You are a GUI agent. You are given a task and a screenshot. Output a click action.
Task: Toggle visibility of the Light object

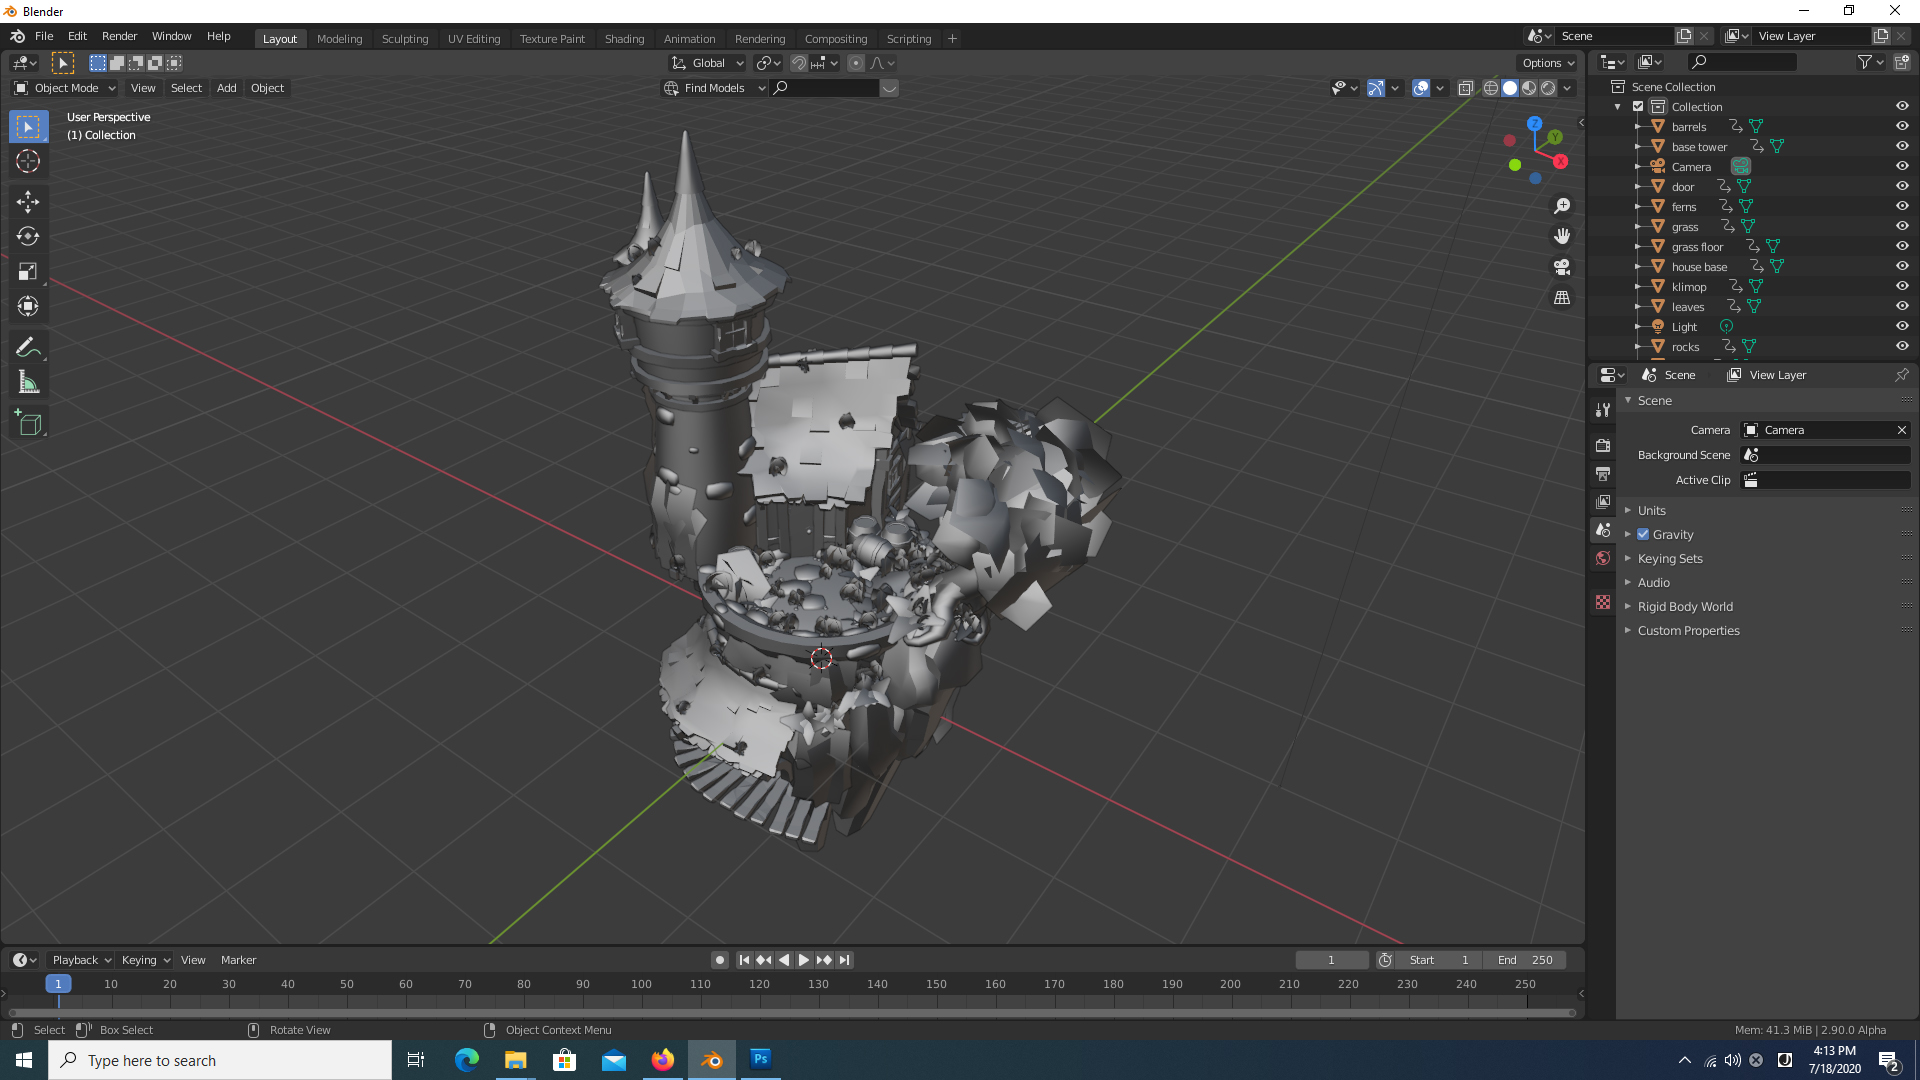point(1902,326)
